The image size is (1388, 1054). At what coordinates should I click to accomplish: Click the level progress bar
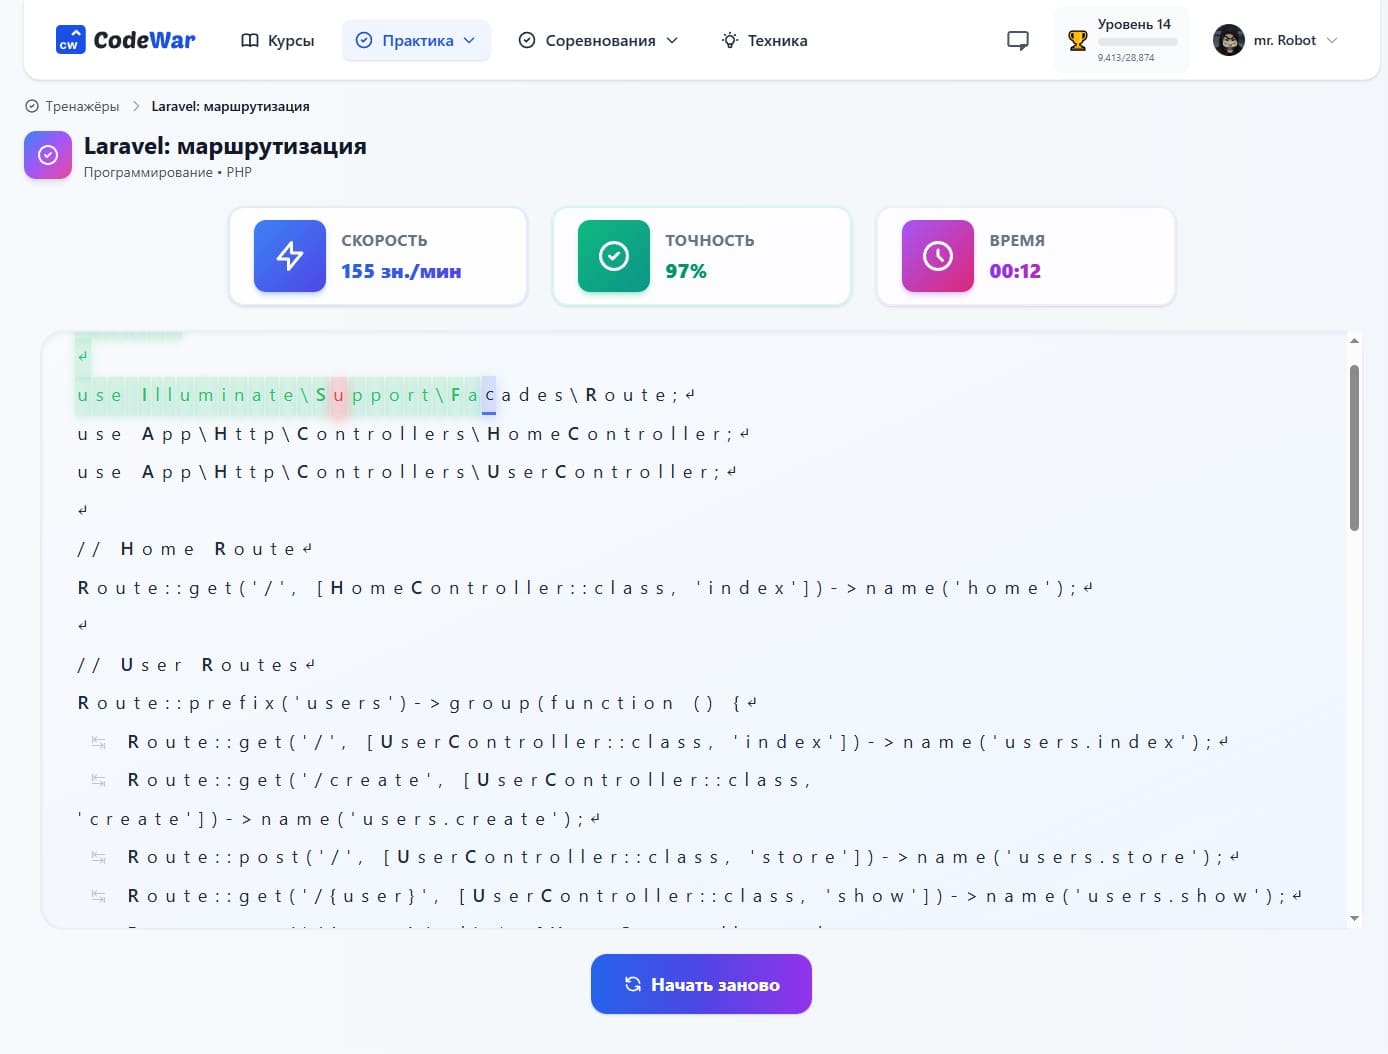[x=1137, y=42]
